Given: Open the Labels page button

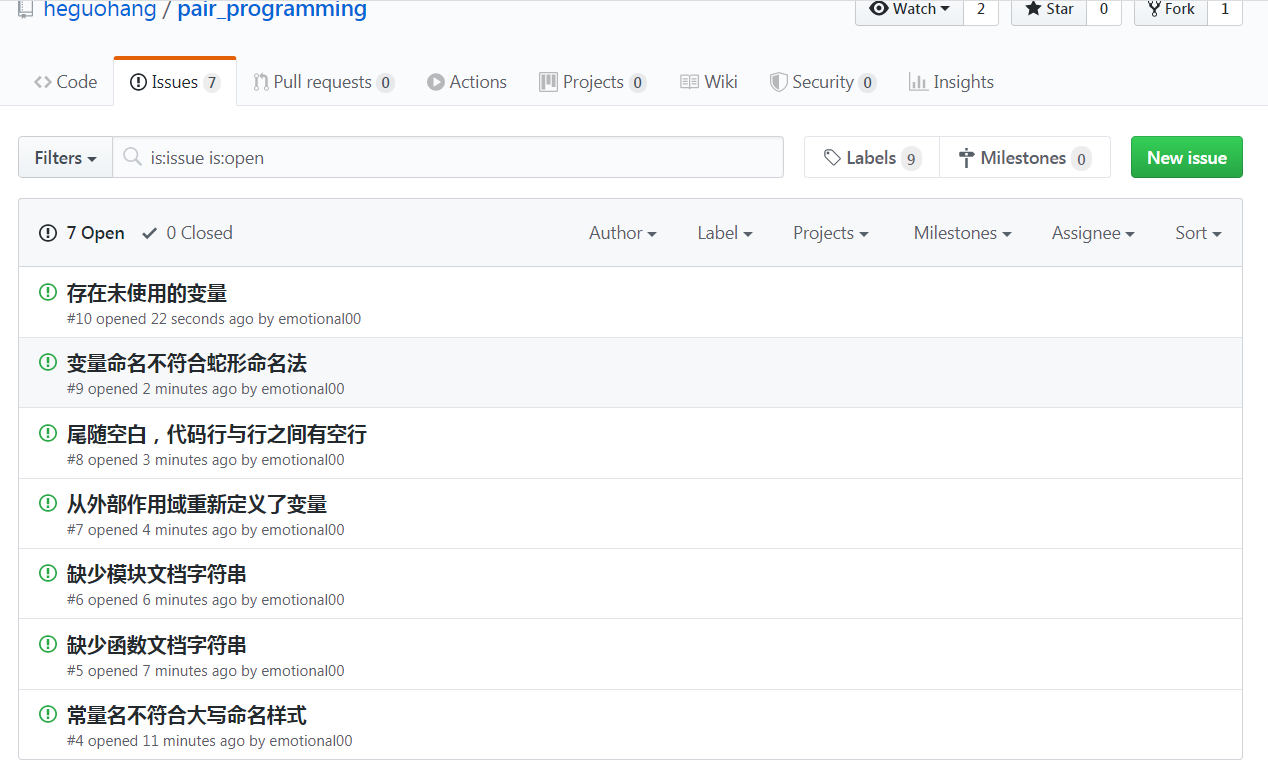Looking at the screenshot, I should pos(872,157).
